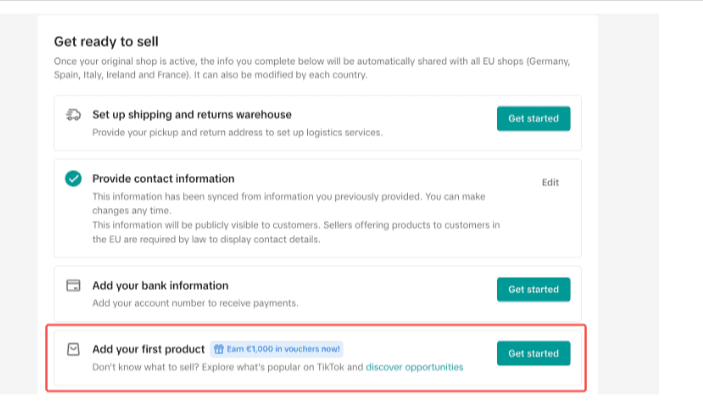Click the account number to receive payments text
The width and height of the screenshot is (703, 417).
[195, 303]
